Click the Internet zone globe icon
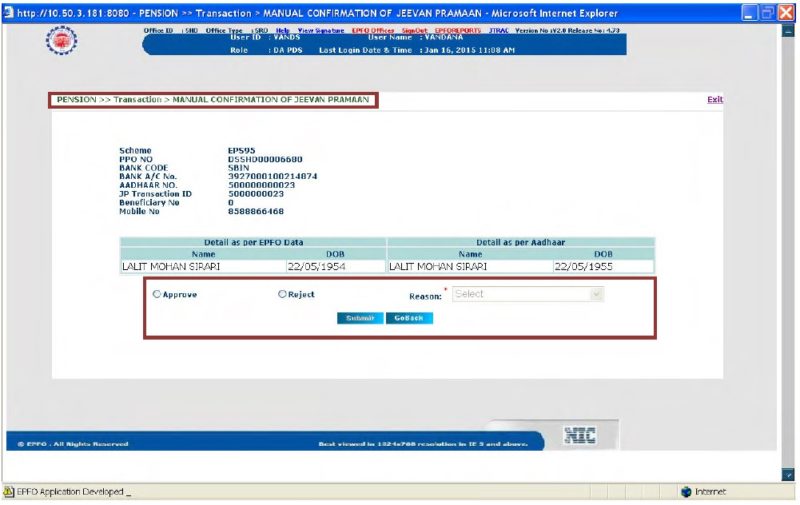This screenshot has width=800, height=505. pyautogui.click(x=686, y=492)
